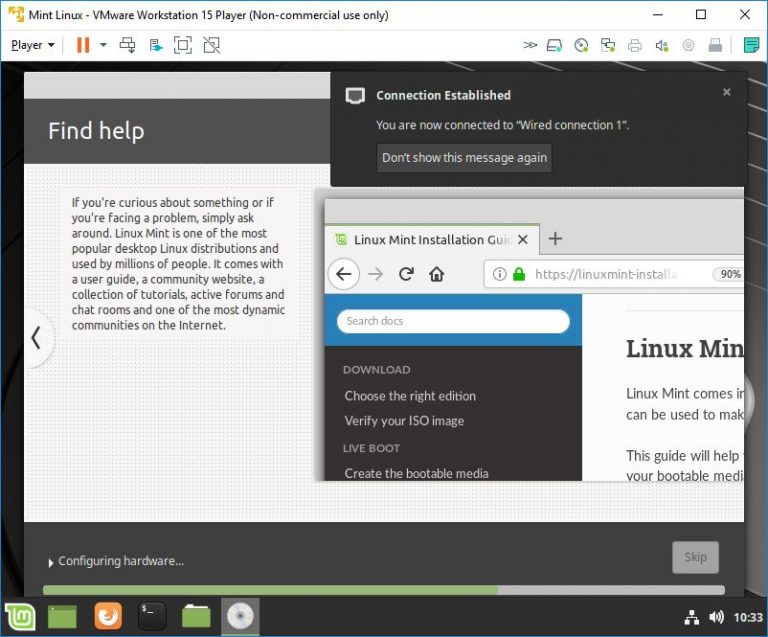
Task: Enter full screen mode
Action: [x=183, y=45]
